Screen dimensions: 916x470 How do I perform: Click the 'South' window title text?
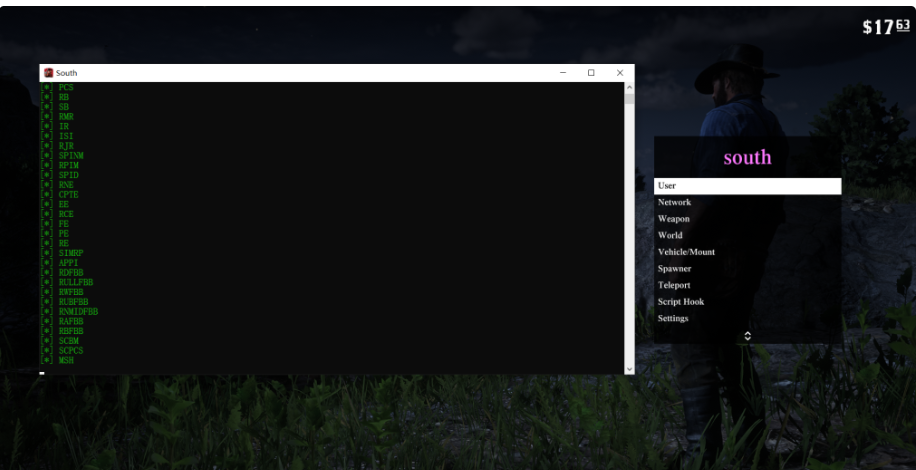pyautogui.click(x=67, y=73)
